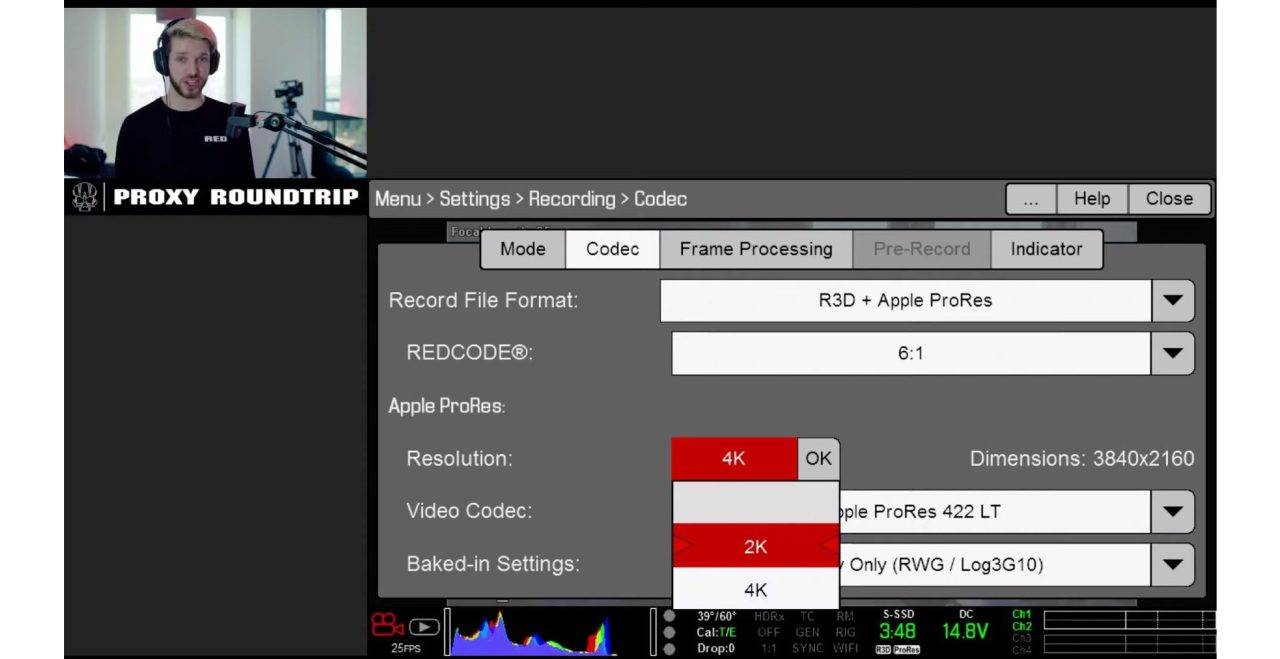The width and height of the screenshot is (1280, 659).
Task: Choose 4K in the resolution list
Action: [755, 589]
